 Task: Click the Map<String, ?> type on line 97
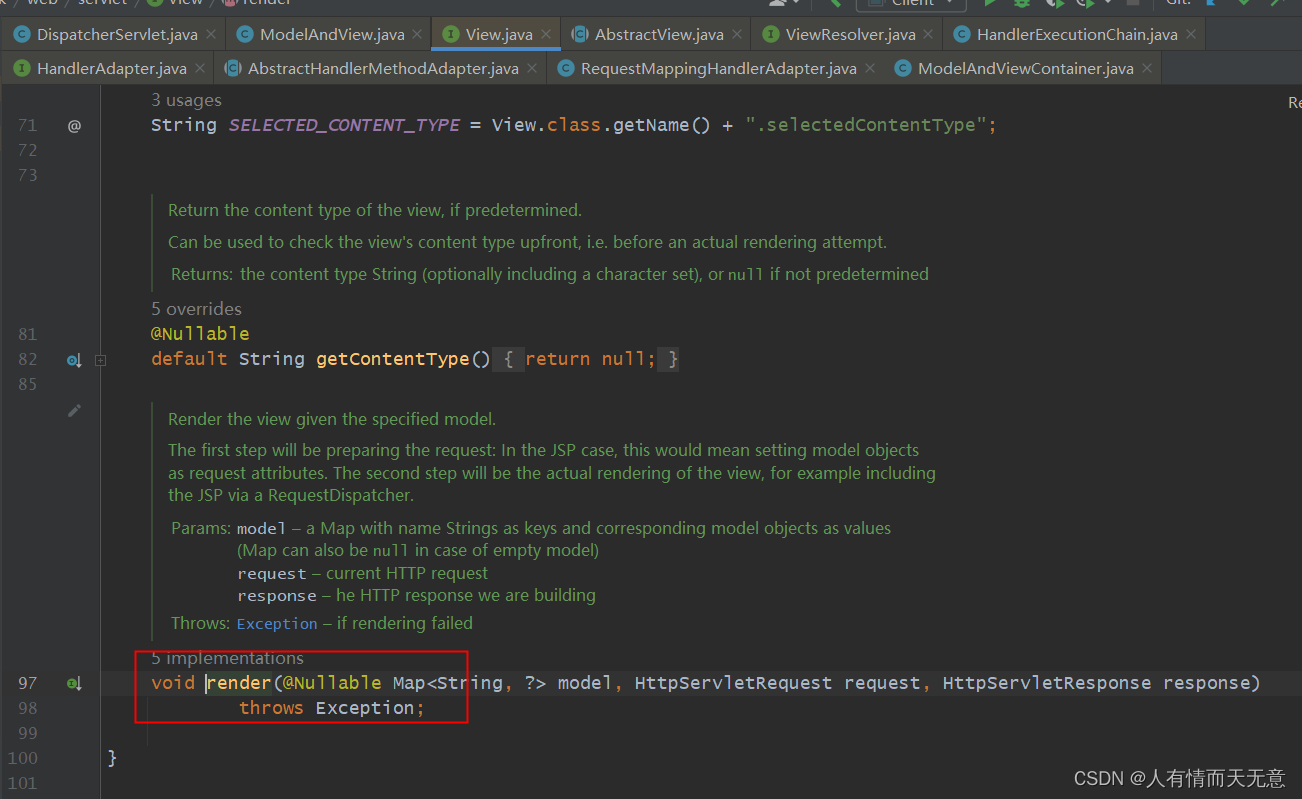(x=469, y=683)
